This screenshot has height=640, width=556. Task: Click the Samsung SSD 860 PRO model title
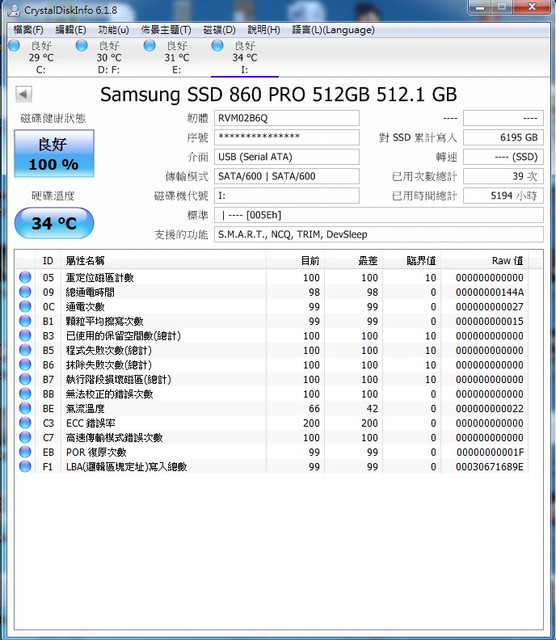[x=278, y=95]
